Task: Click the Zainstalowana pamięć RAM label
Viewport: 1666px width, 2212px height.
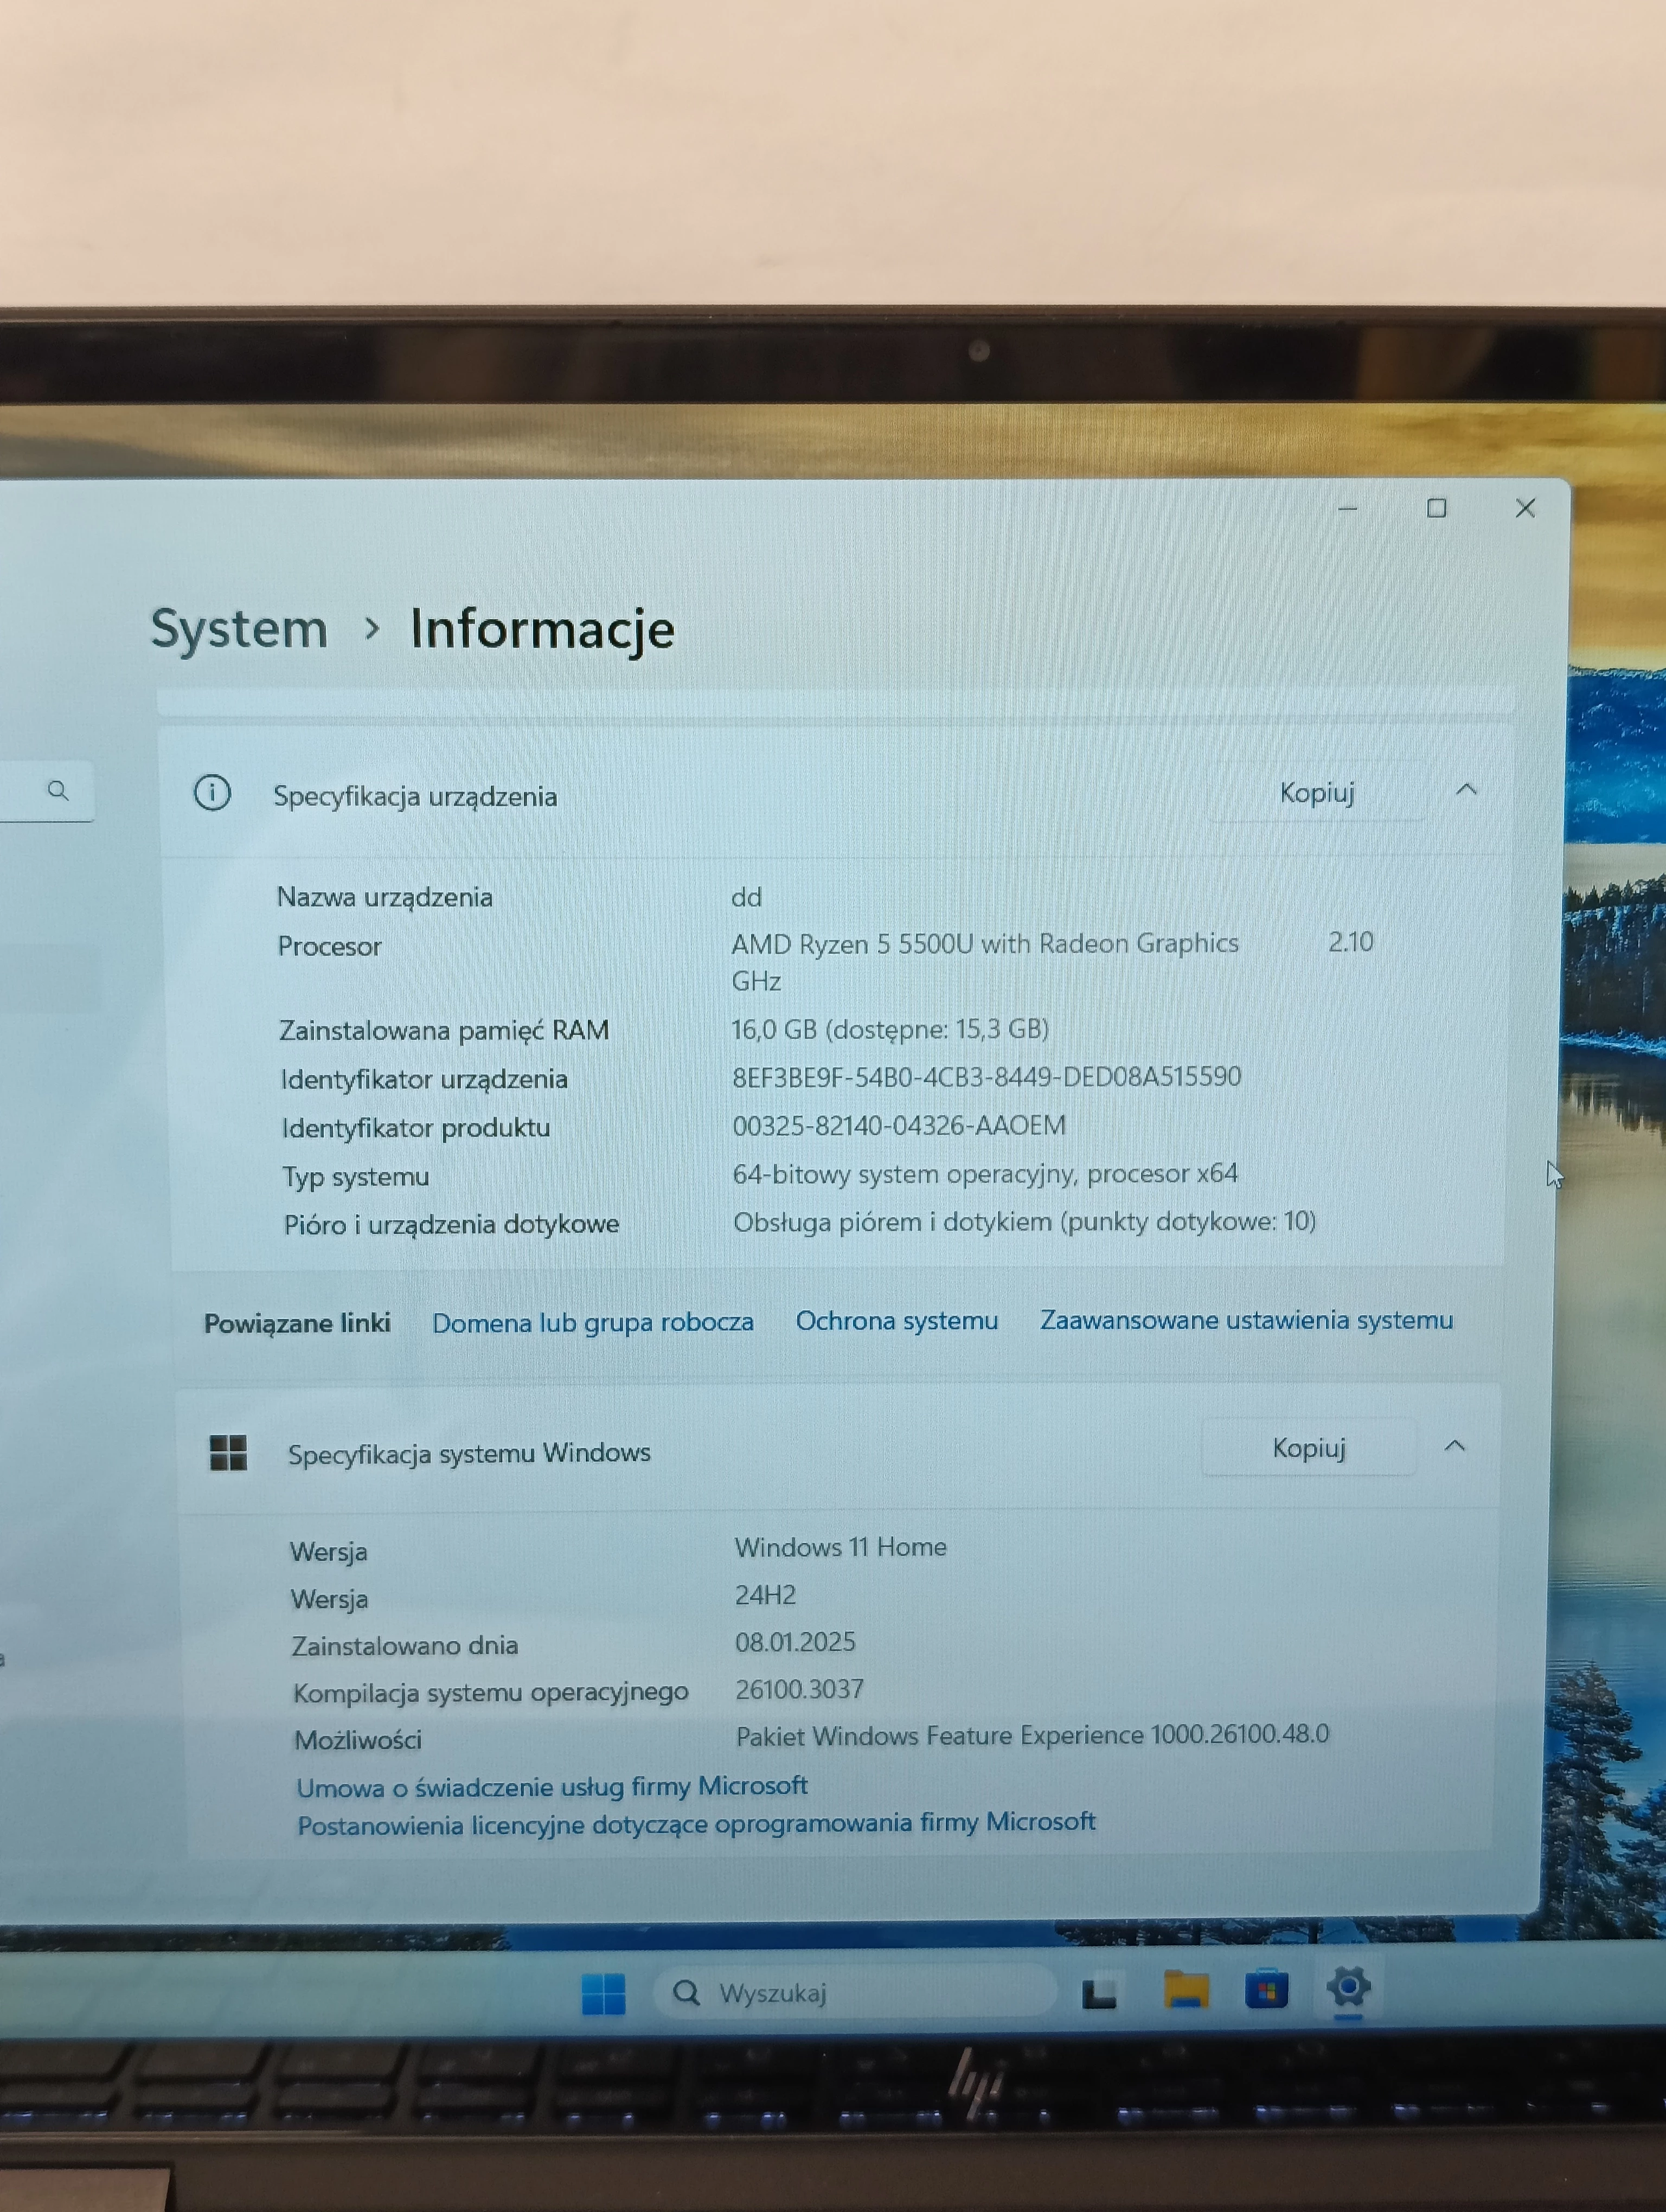Action: pos(444,1031)
